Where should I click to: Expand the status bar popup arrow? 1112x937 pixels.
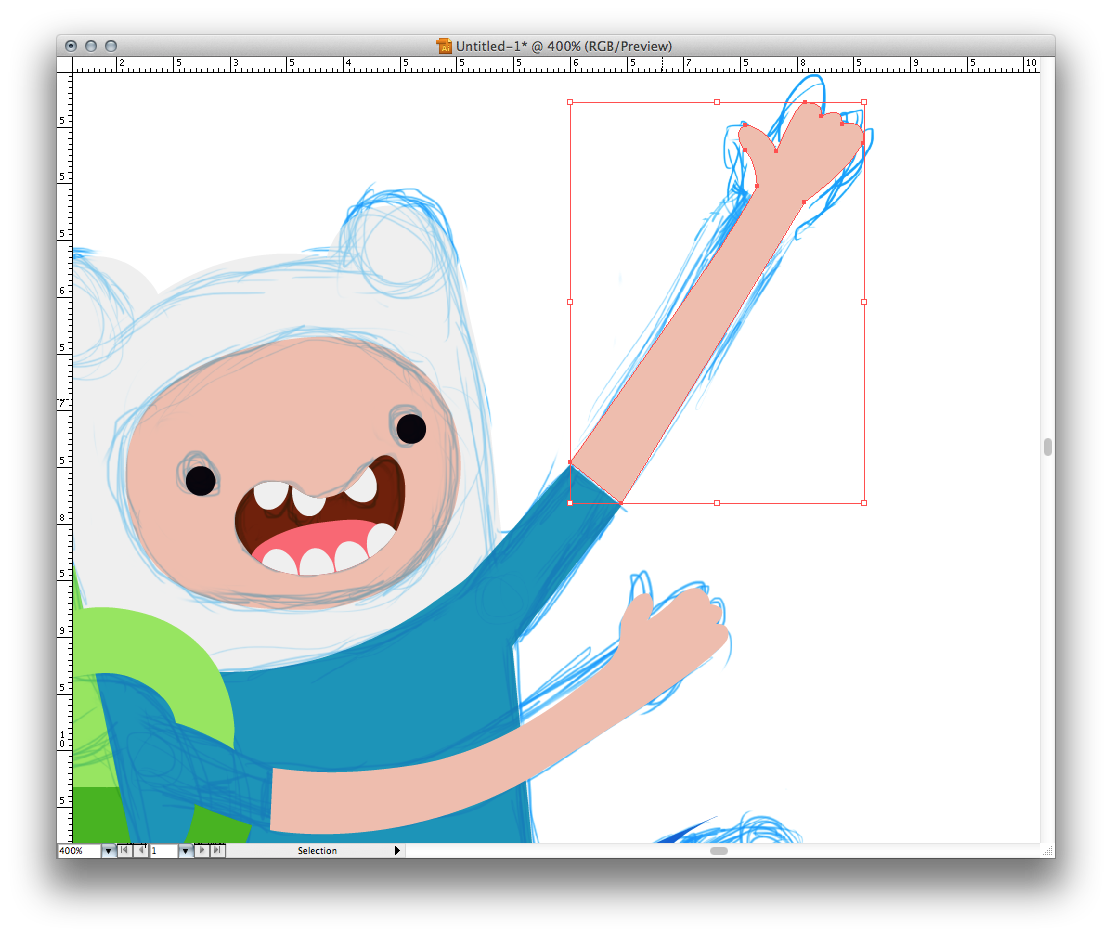397,851
